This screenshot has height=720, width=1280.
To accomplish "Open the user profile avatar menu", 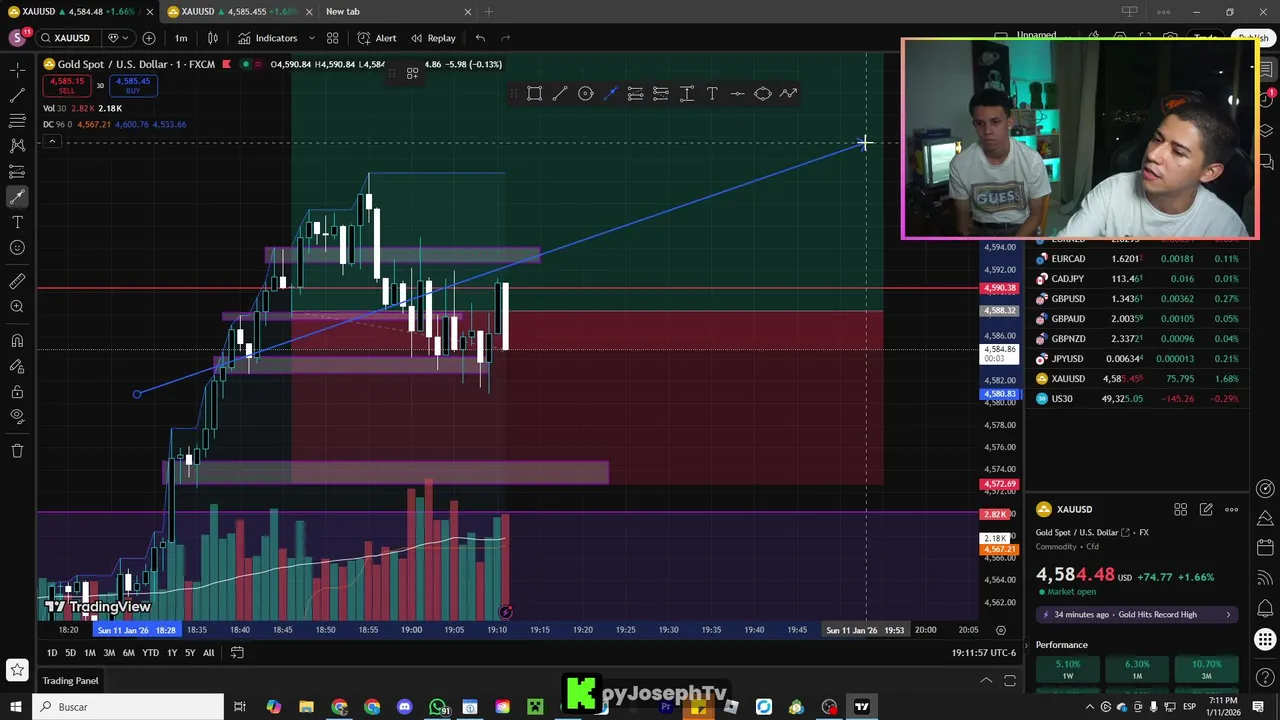I will click(x=17, y=38).
